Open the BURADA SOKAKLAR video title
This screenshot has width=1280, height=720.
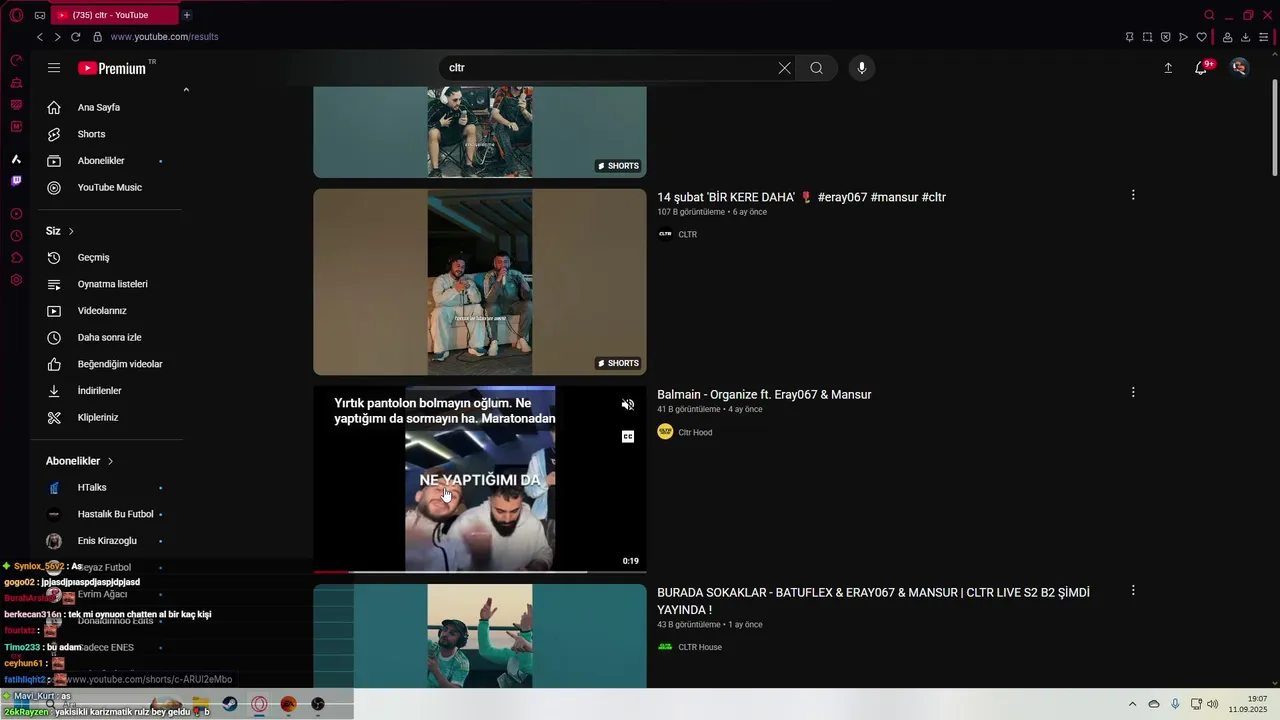click(x=873, y=601)
